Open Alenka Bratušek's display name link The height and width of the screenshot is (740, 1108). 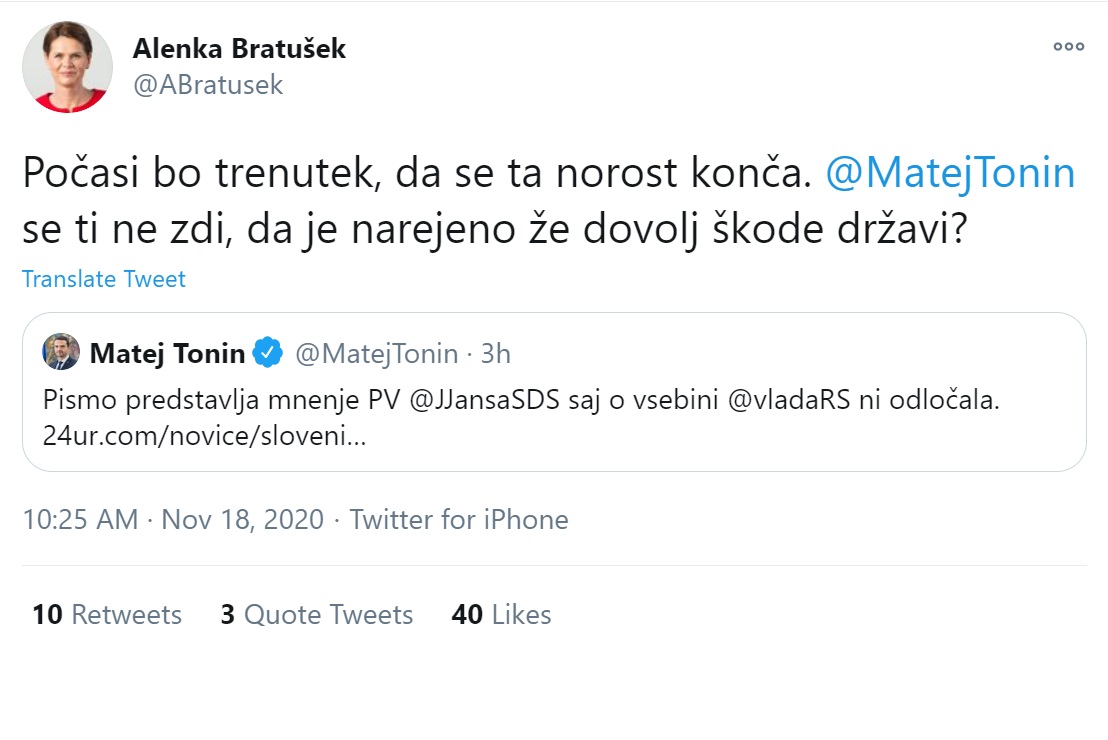point(239,49)
